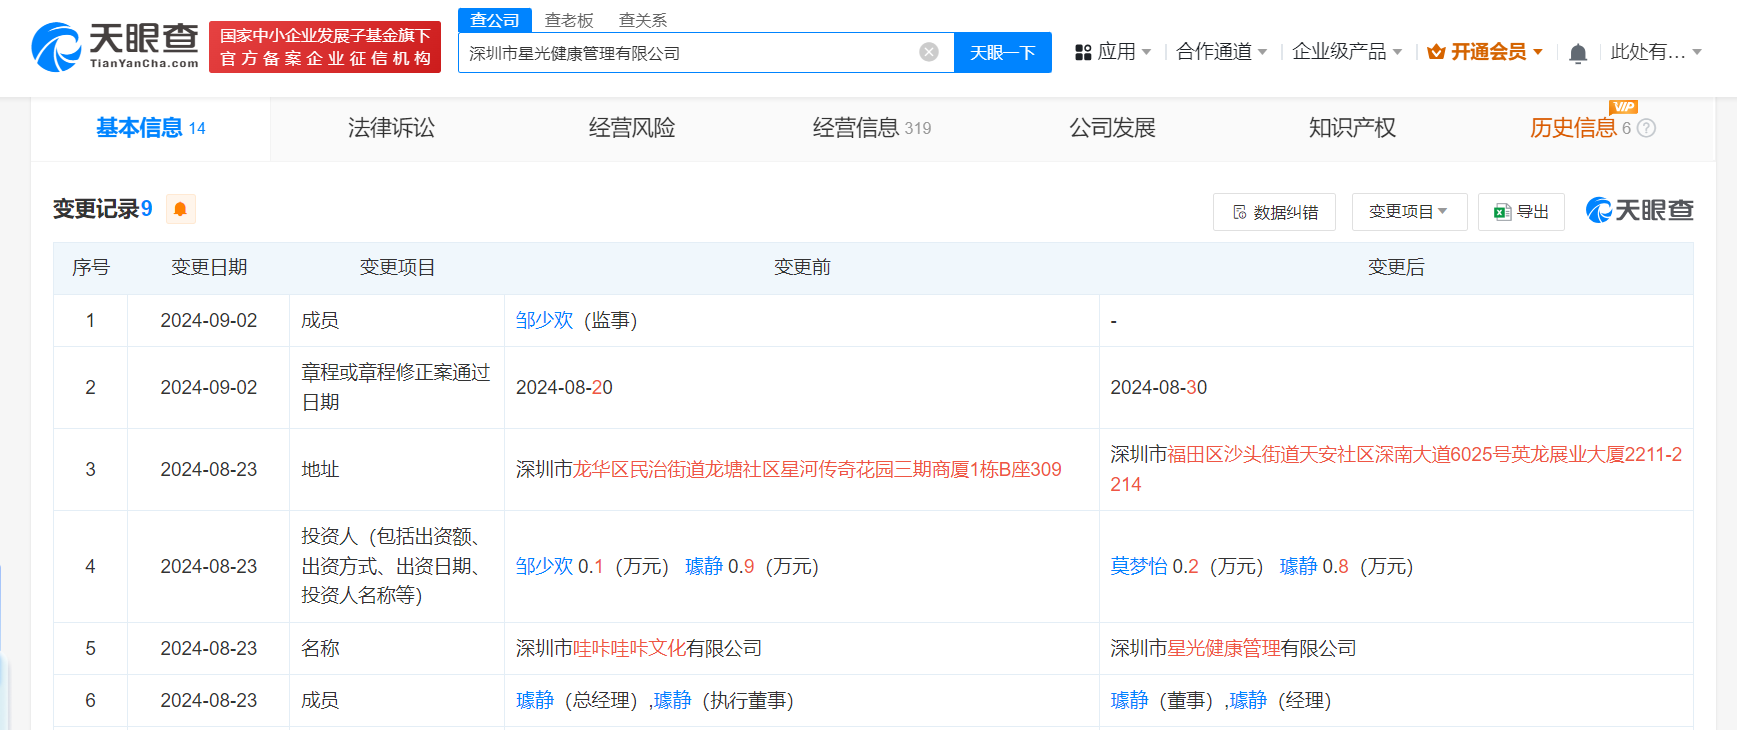Open the notification bell icon
Screen dimensions: 1737x730
point(1578,53)
